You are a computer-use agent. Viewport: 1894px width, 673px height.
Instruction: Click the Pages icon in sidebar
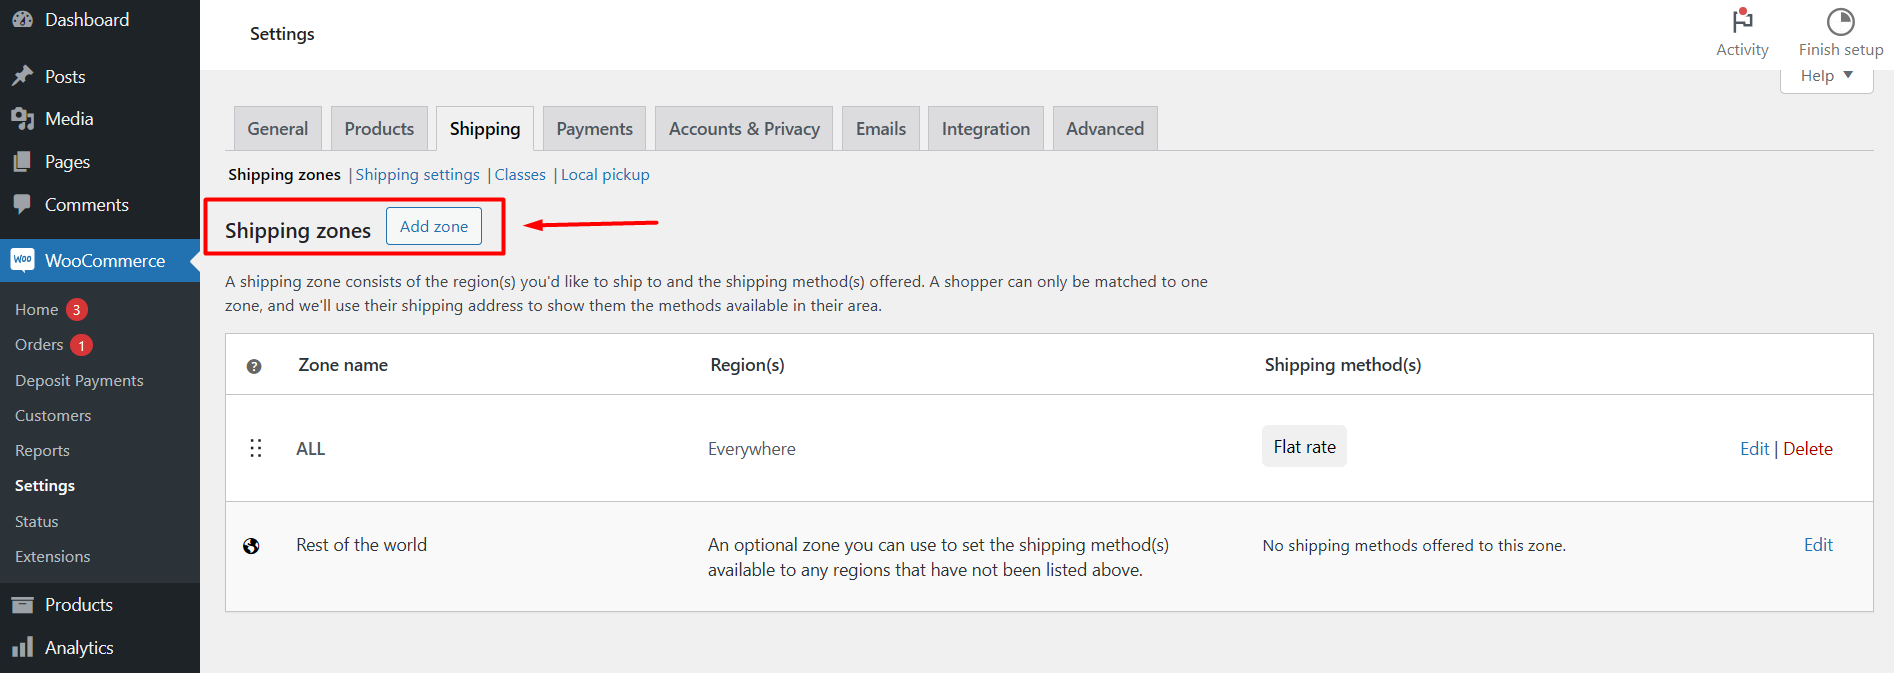click(22, 161)
